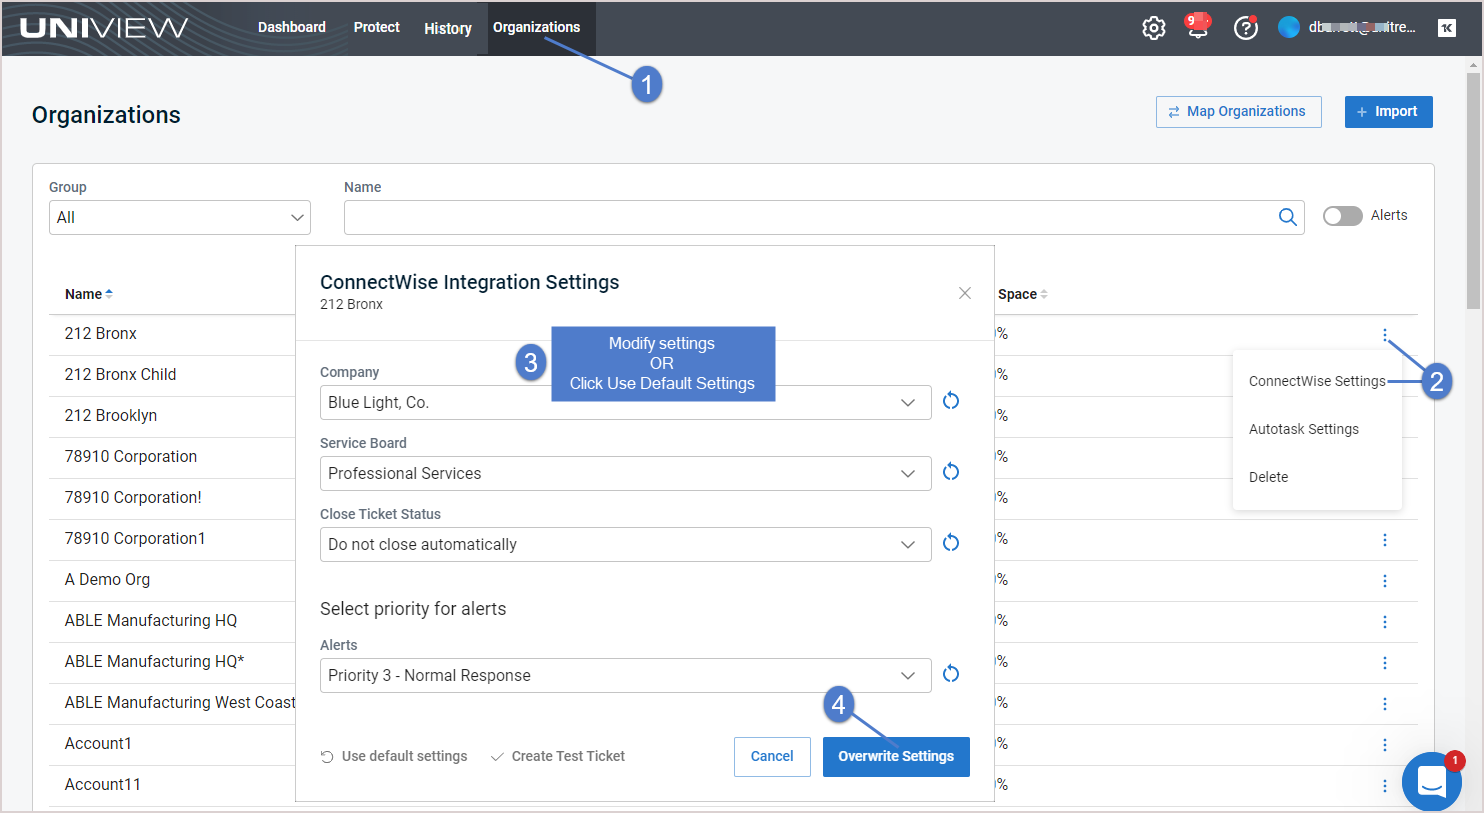The image size is (1484, 813).
Task: Click Create Test Ticket link
Action: click(558, 756)
